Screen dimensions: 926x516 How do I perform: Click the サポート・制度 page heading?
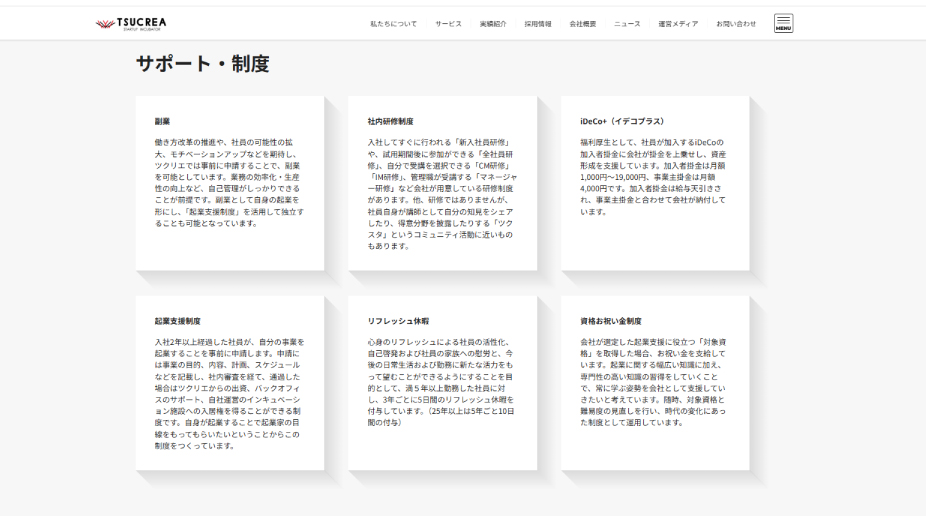click(x=203, y=64)
